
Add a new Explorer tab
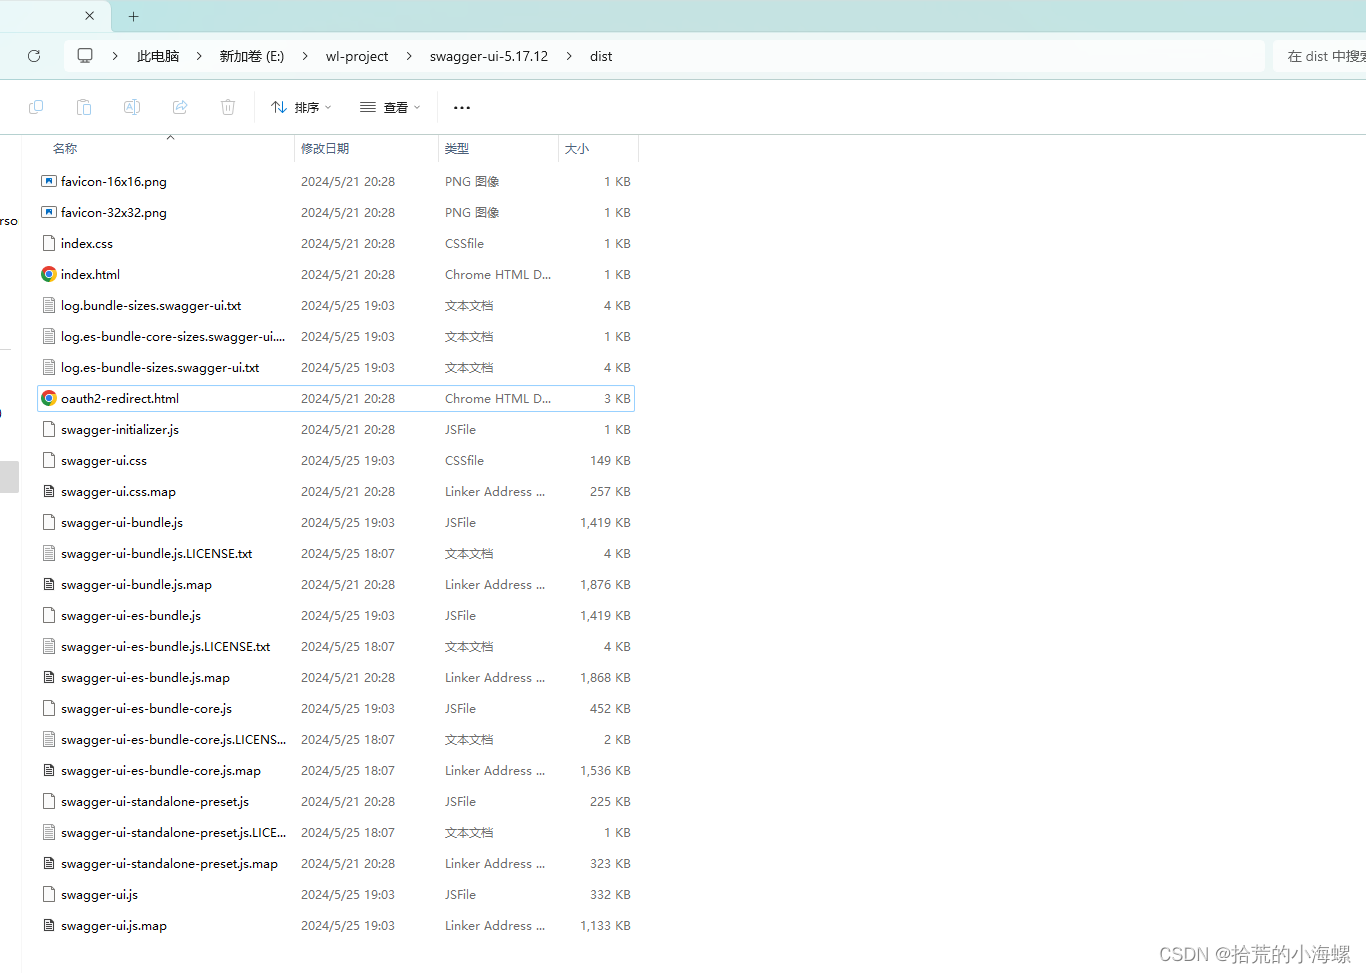click(x=133, y=16)
